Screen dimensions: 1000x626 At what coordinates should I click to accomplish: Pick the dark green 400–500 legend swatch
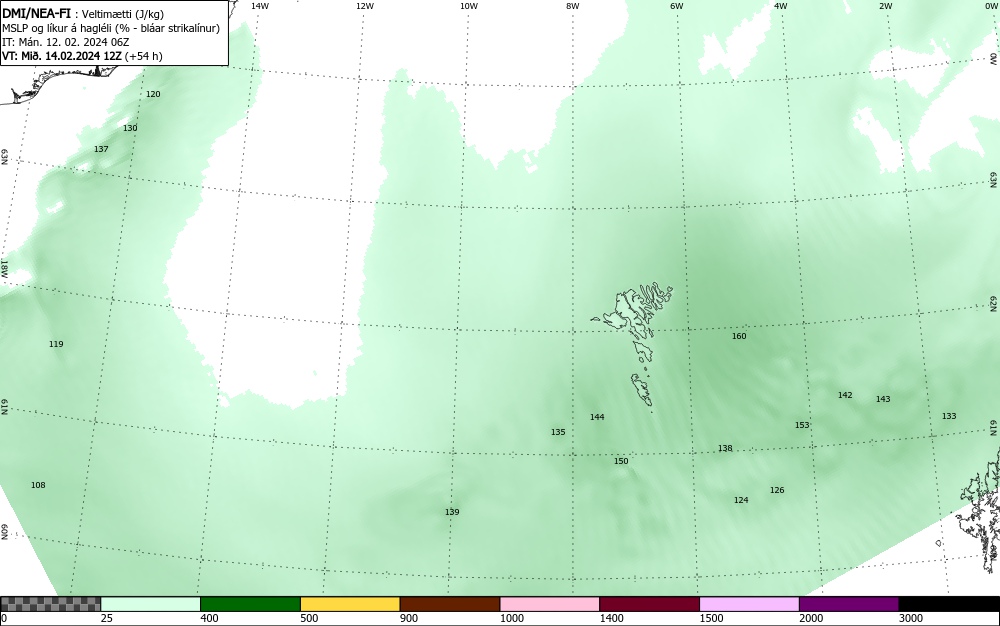pyautogui.click(x=250, y=604)
